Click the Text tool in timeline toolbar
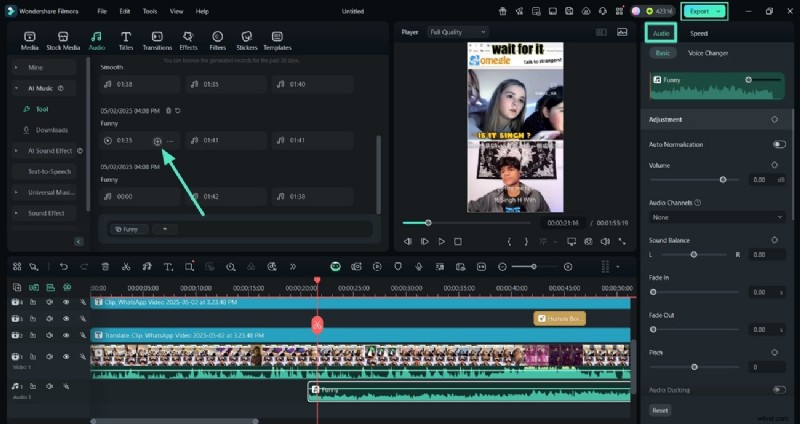 [x=167, y=267]
